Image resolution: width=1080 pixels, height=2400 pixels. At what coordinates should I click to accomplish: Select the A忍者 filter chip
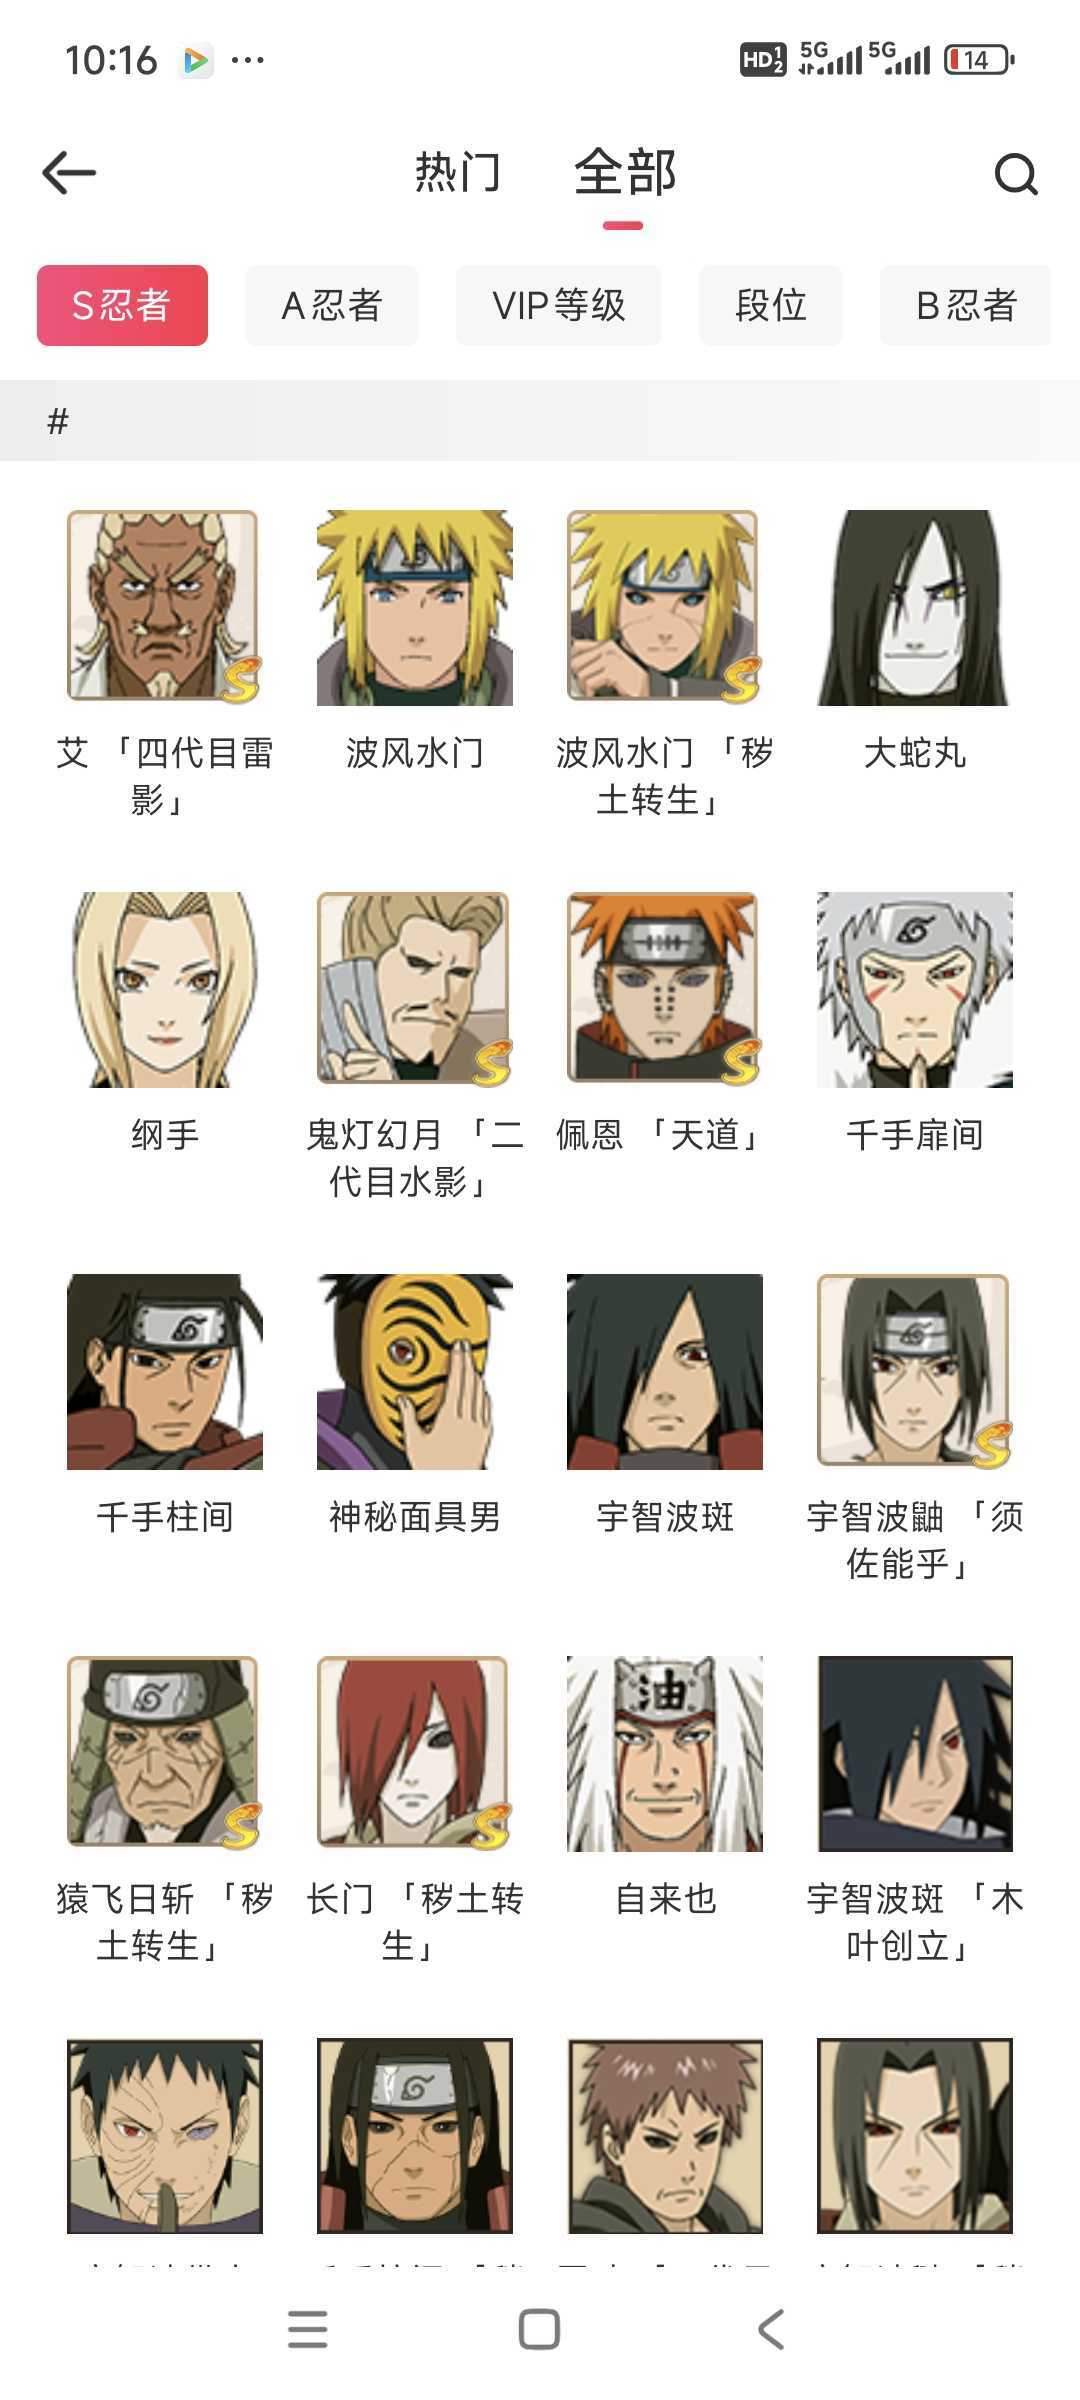[332, 305]
